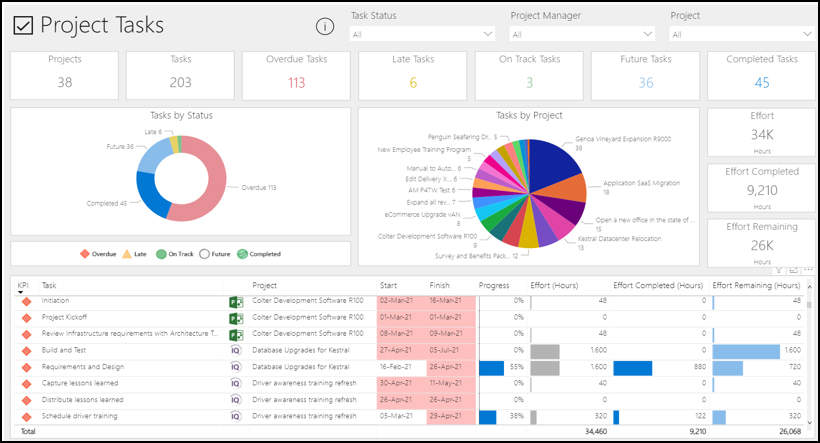
Task: Click the On Track green circle legend icon
Action: [x=162, y=254]
